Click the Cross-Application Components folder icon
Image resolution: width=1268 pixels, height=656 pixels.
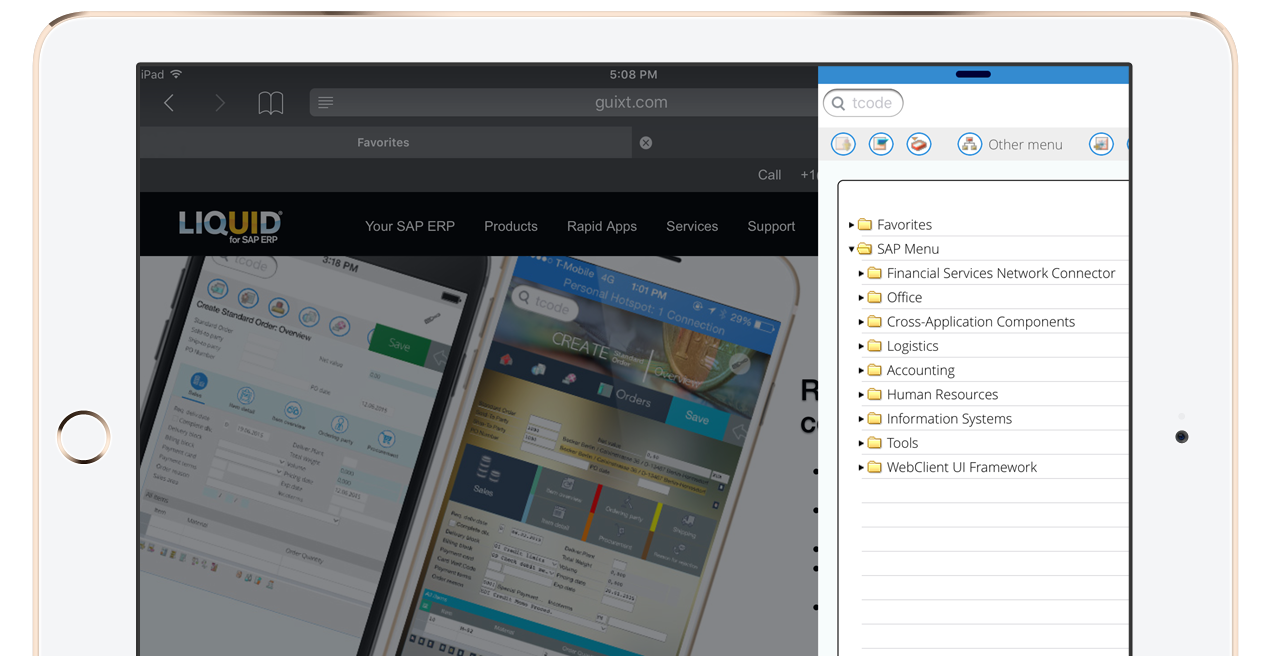(x=875, y=322)
